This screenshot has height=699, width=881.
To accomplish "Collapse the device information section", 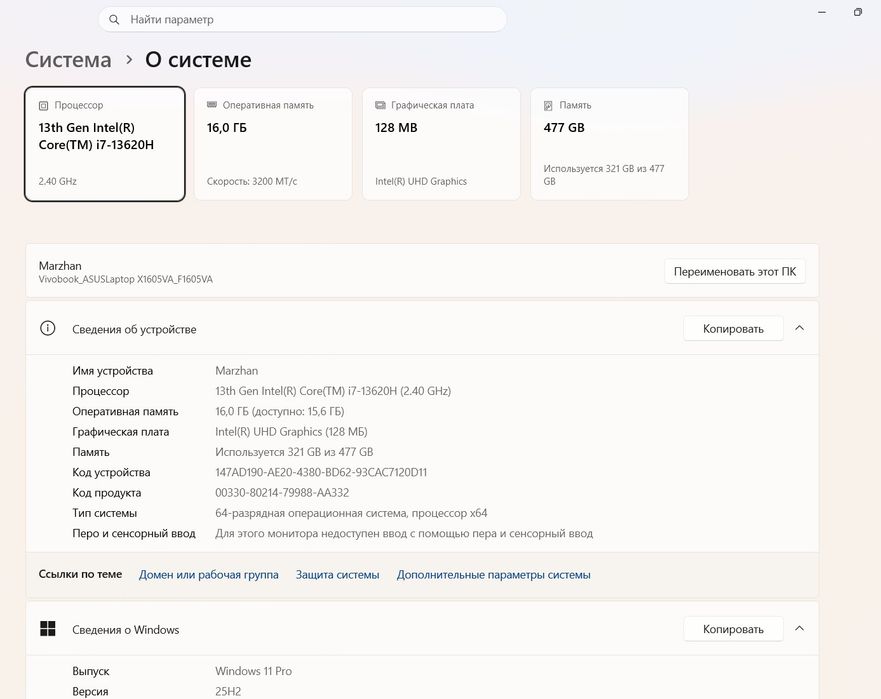I will coord(800,328).
